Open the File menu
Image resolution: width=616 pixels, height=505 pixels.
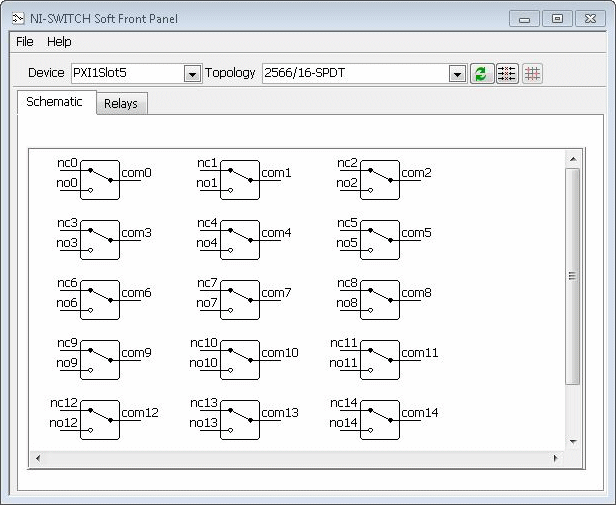coord(25,42)
